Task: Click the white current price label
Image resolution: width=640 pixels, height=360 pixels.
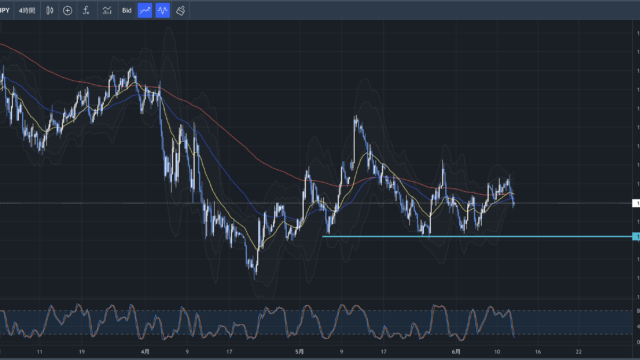Action: point(636,203)
